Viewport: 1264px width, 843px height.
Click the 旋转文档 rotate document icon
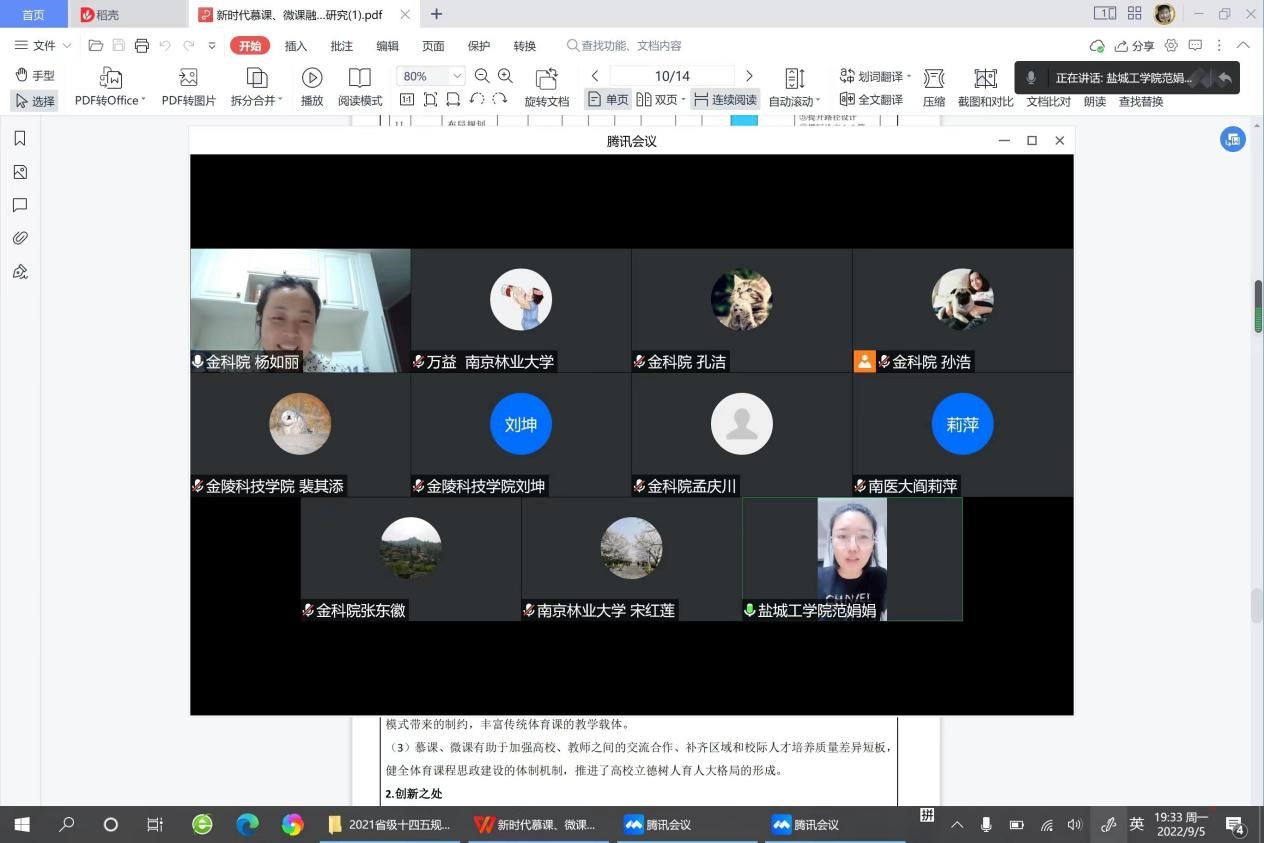546,79
